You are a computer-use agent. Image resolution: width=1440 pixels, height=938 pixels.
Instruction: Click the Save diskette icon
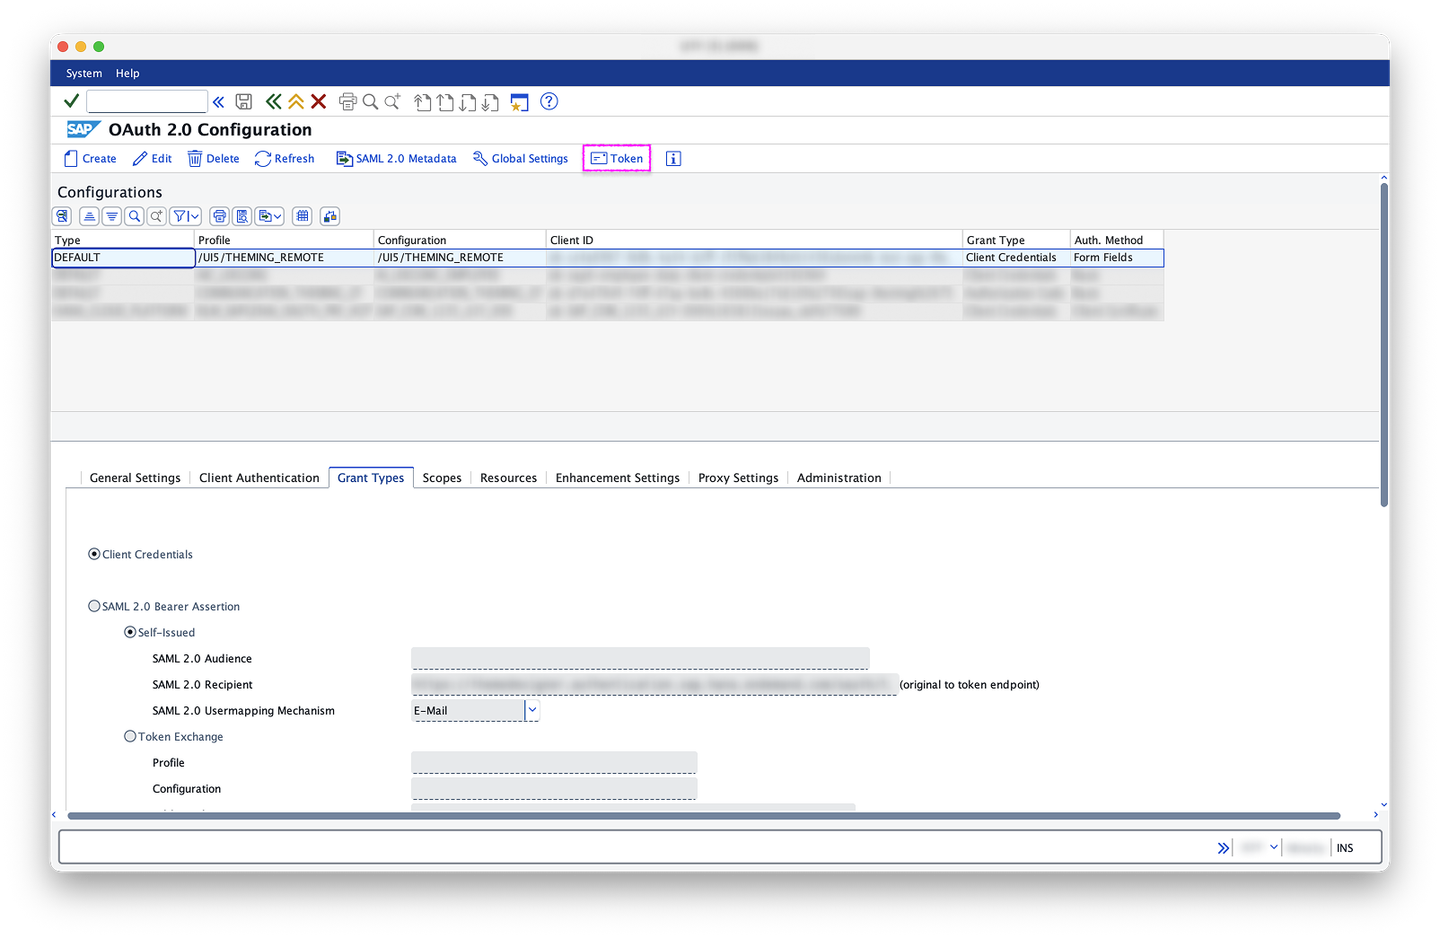tap(244, 101)
